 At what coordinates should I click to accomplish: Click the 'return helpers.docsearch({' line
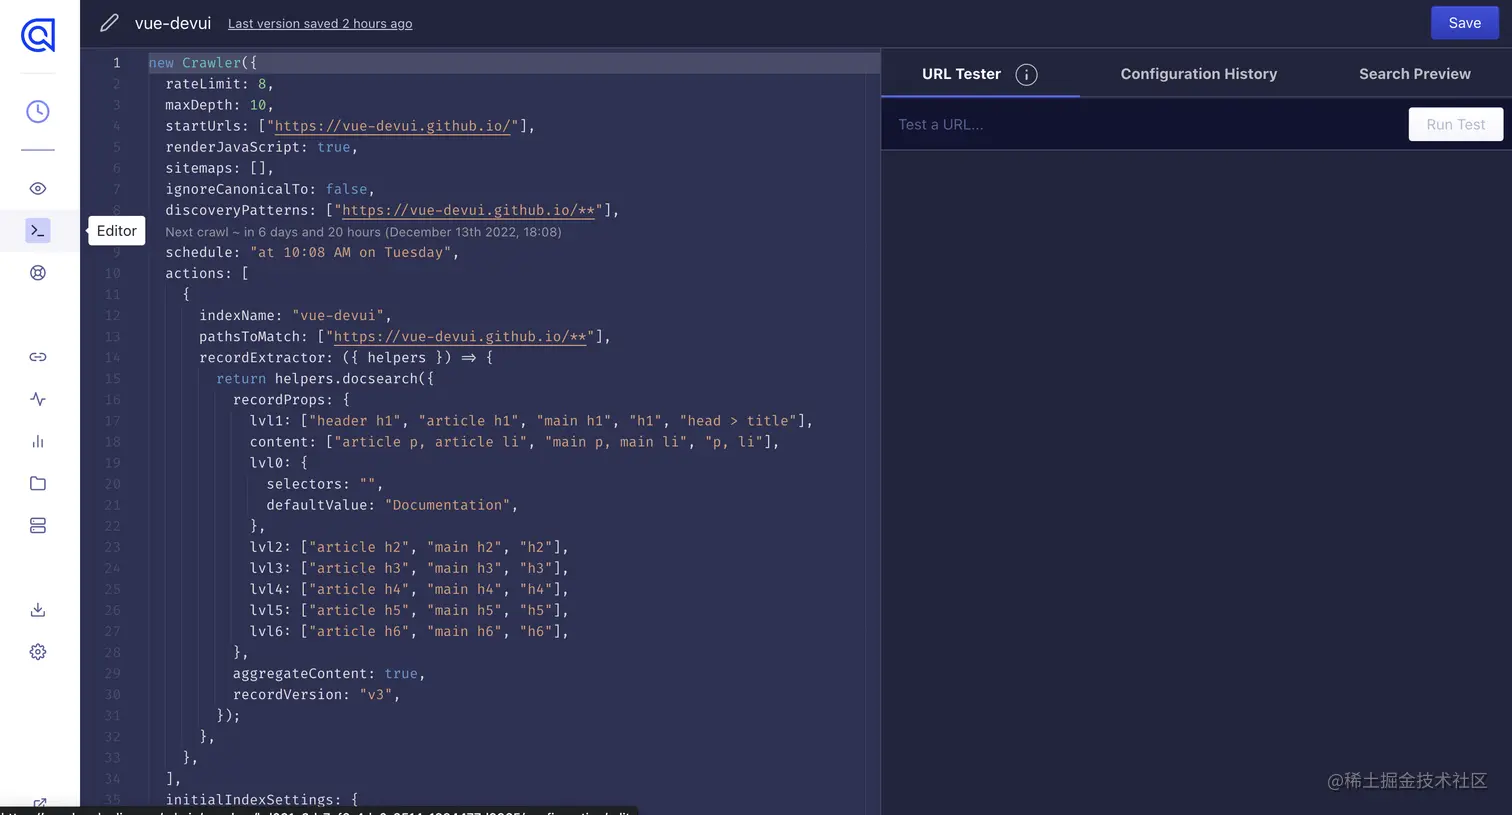click(325, 378)
